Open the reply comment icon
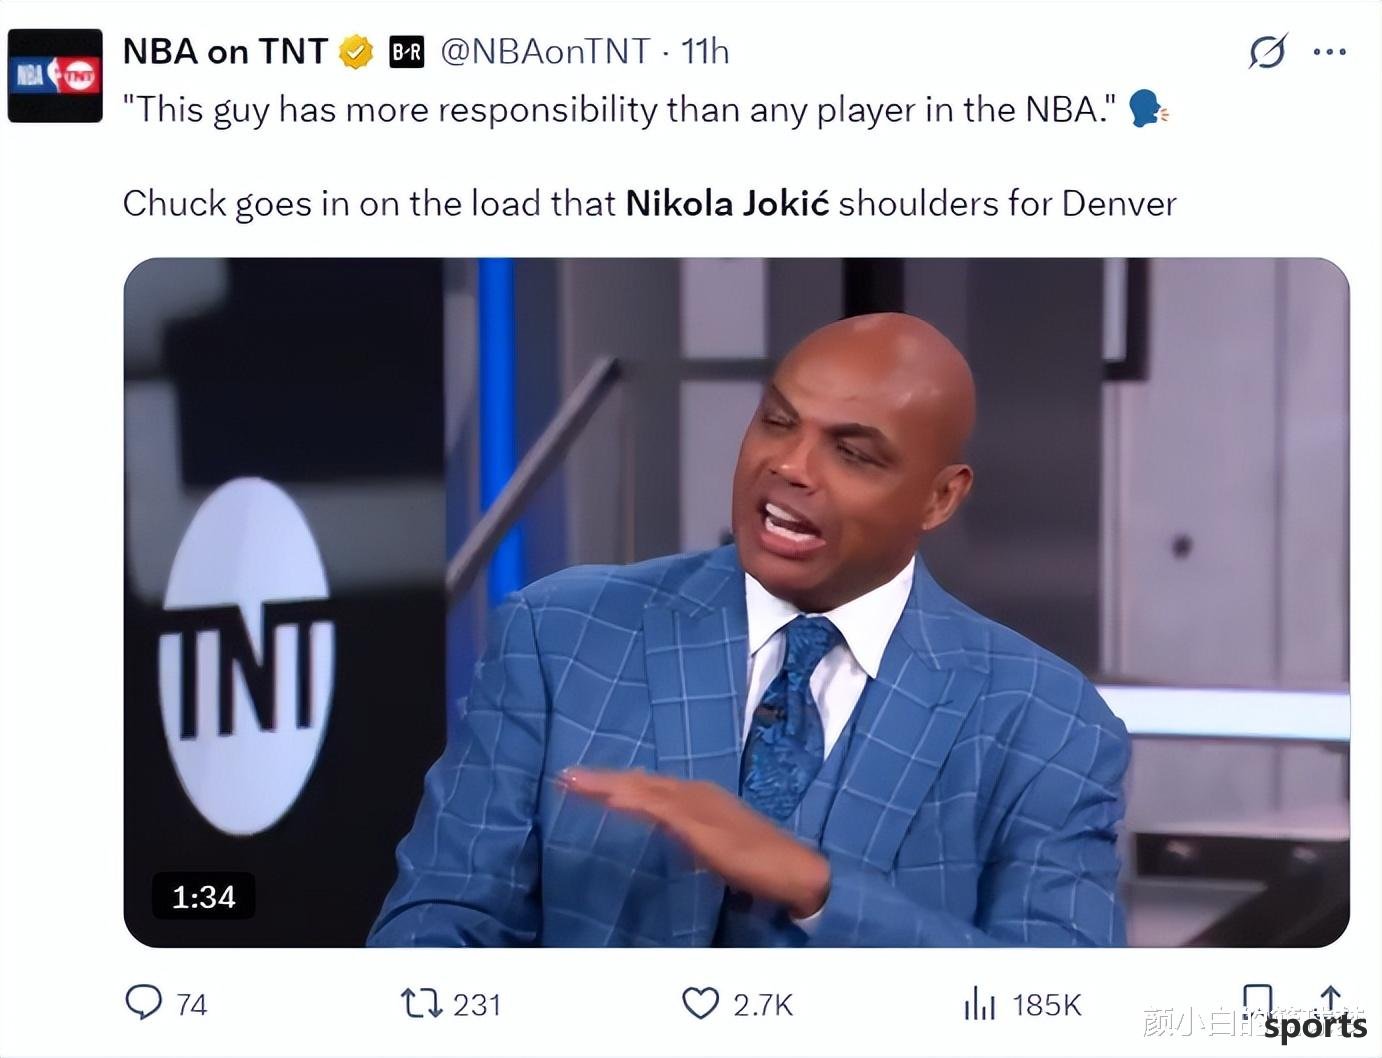 143,1002
